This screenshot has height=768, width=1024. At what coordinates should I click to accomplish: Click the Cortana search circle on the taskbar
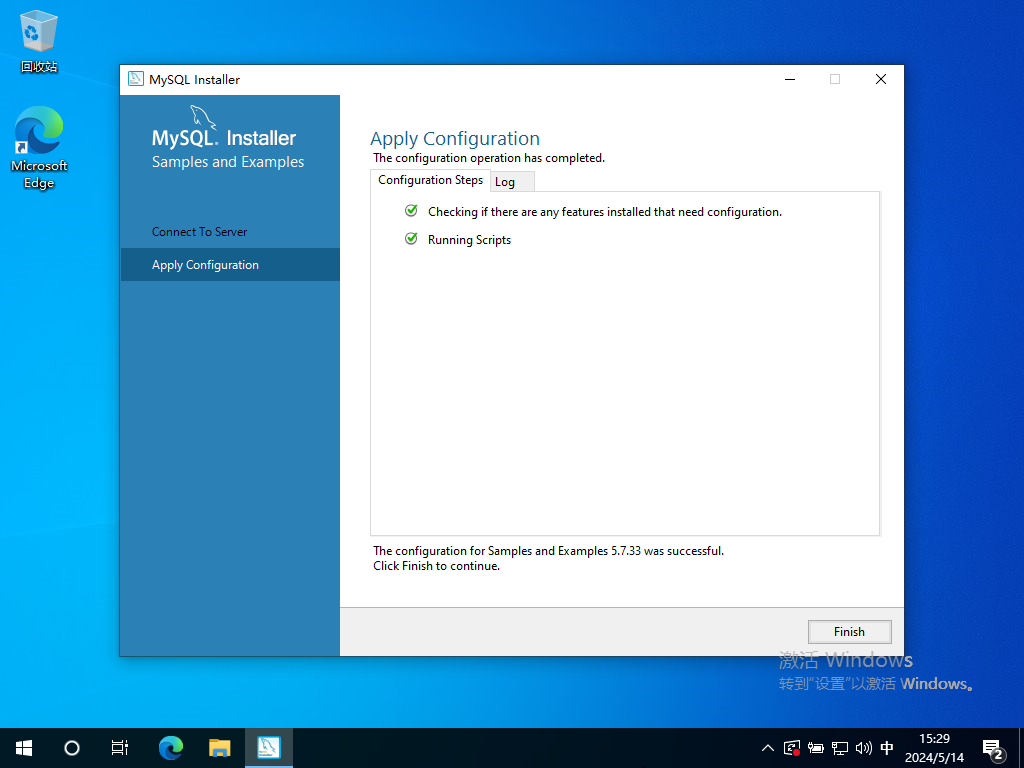pyautogui.click(x=72, y=747)
